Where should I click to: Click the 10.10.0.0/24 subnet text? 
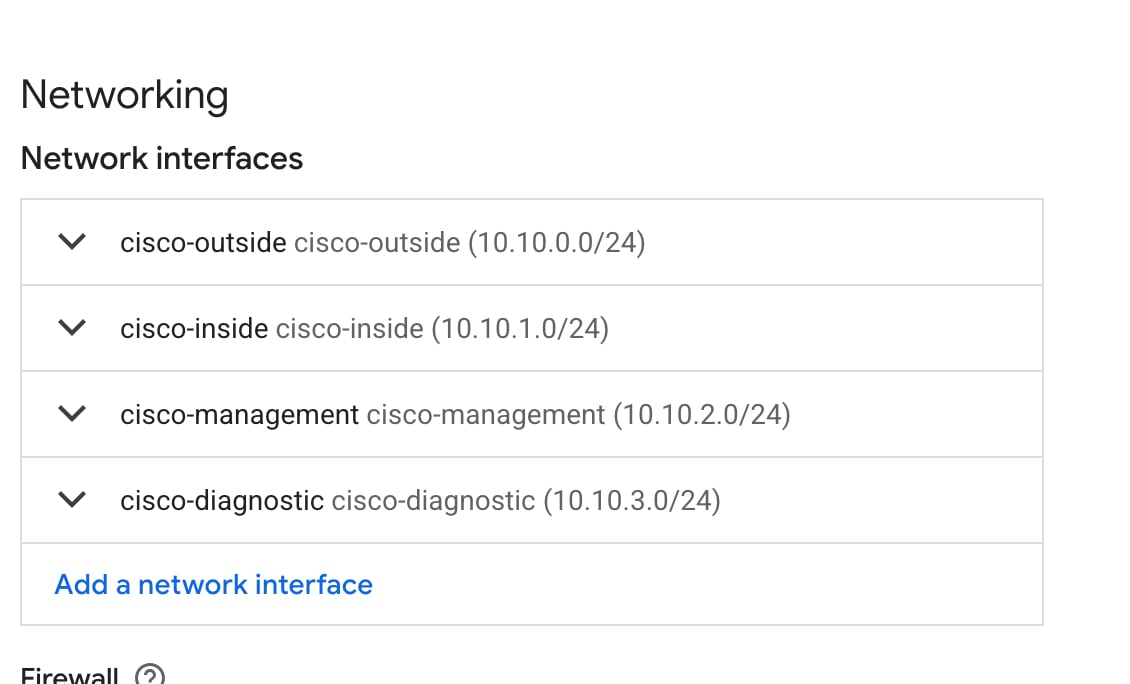557,242
